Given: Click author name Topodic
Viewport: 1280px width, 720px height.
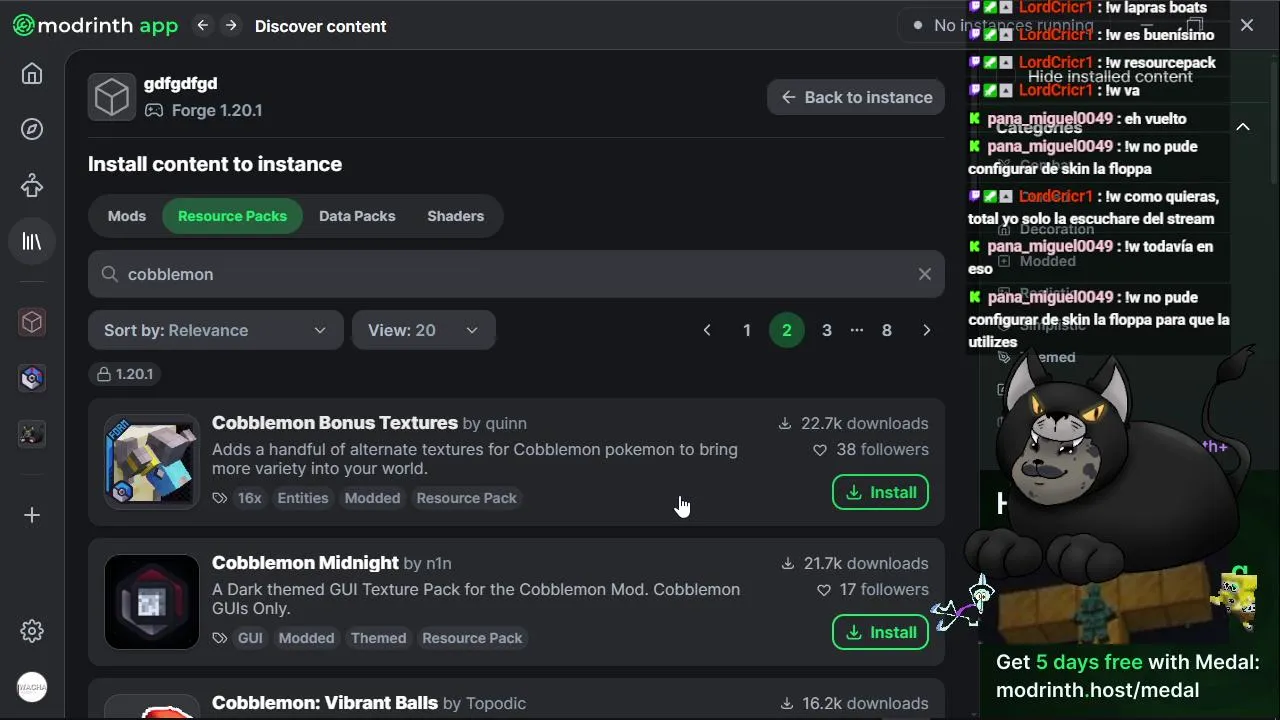Looking at the screenshot, I should coord(496,704).
